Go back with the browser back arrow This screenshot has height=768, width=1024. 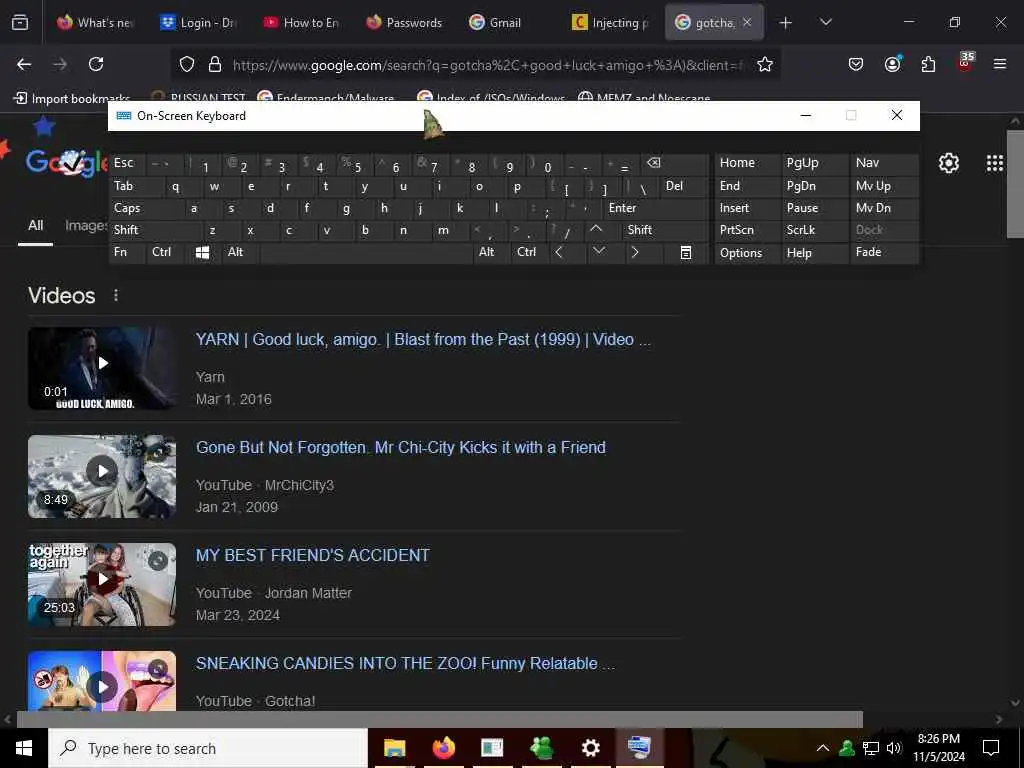click(x=24, y=64)
